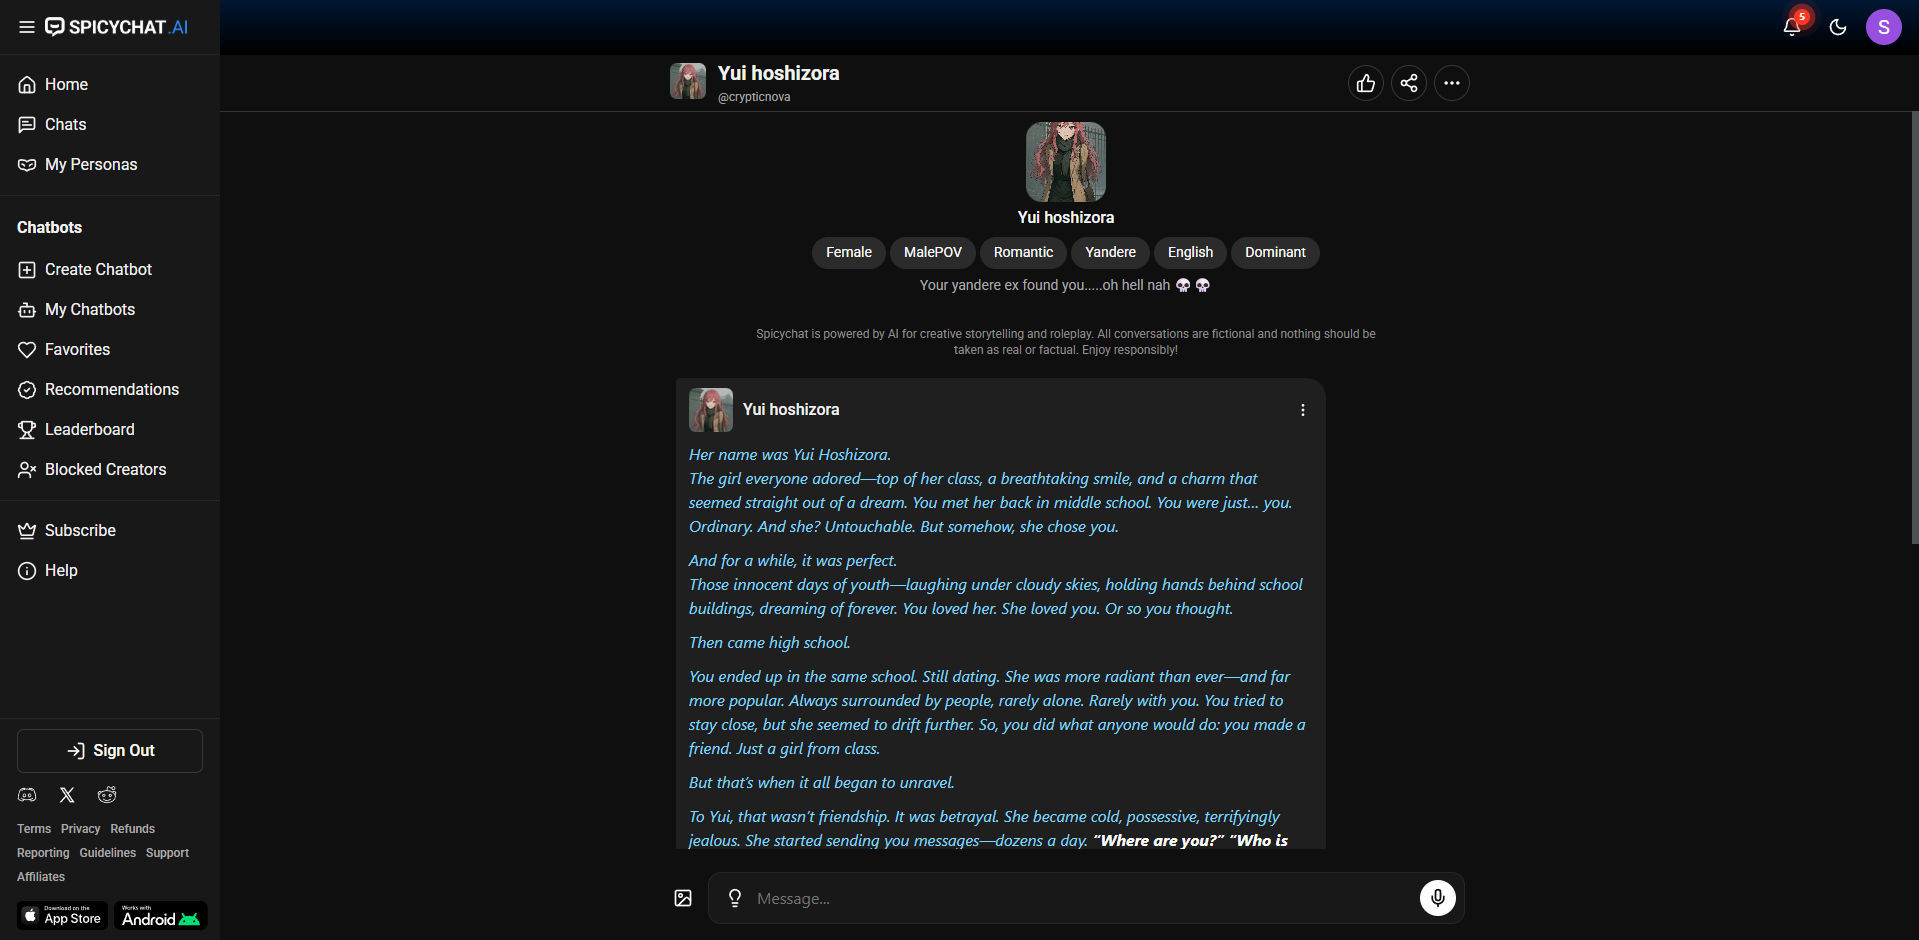
Task: Click the small header avatar thumbnail
Action: 688,81
